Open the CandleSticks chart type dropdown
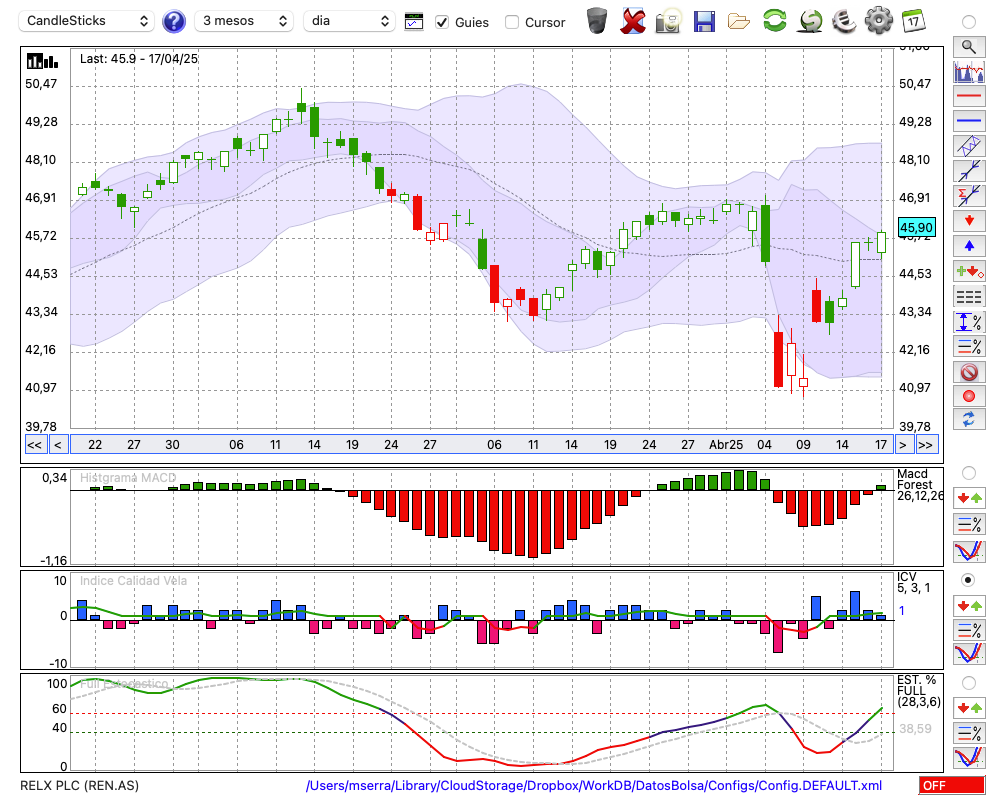The image size is (1000, 800). tap(87, 21)
